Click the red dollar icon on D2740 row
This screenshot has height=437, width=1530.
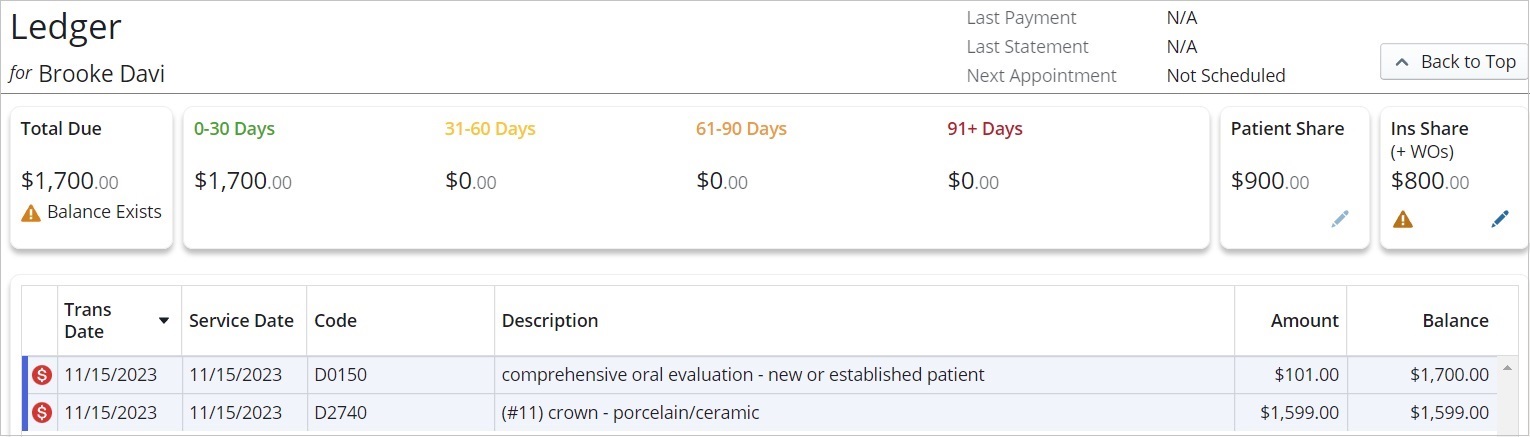tap(41, 412)
